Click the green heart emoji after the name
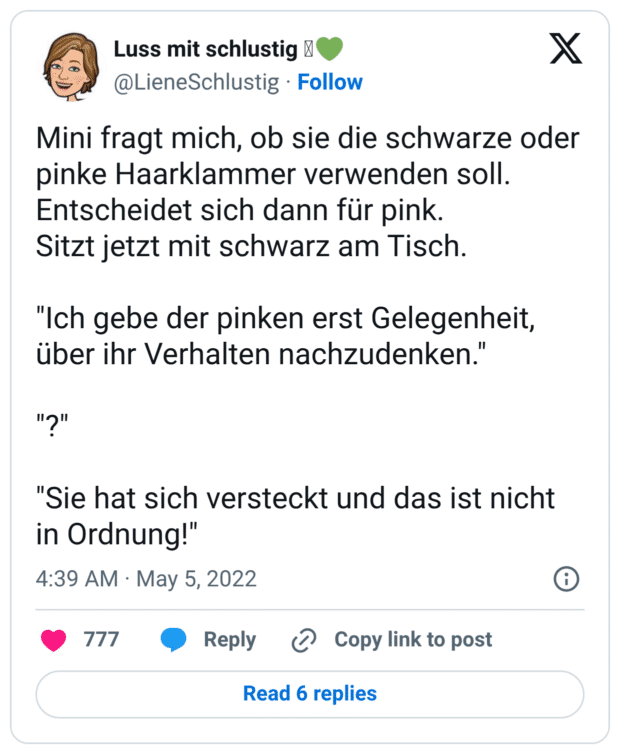 [x=330, y=50]
